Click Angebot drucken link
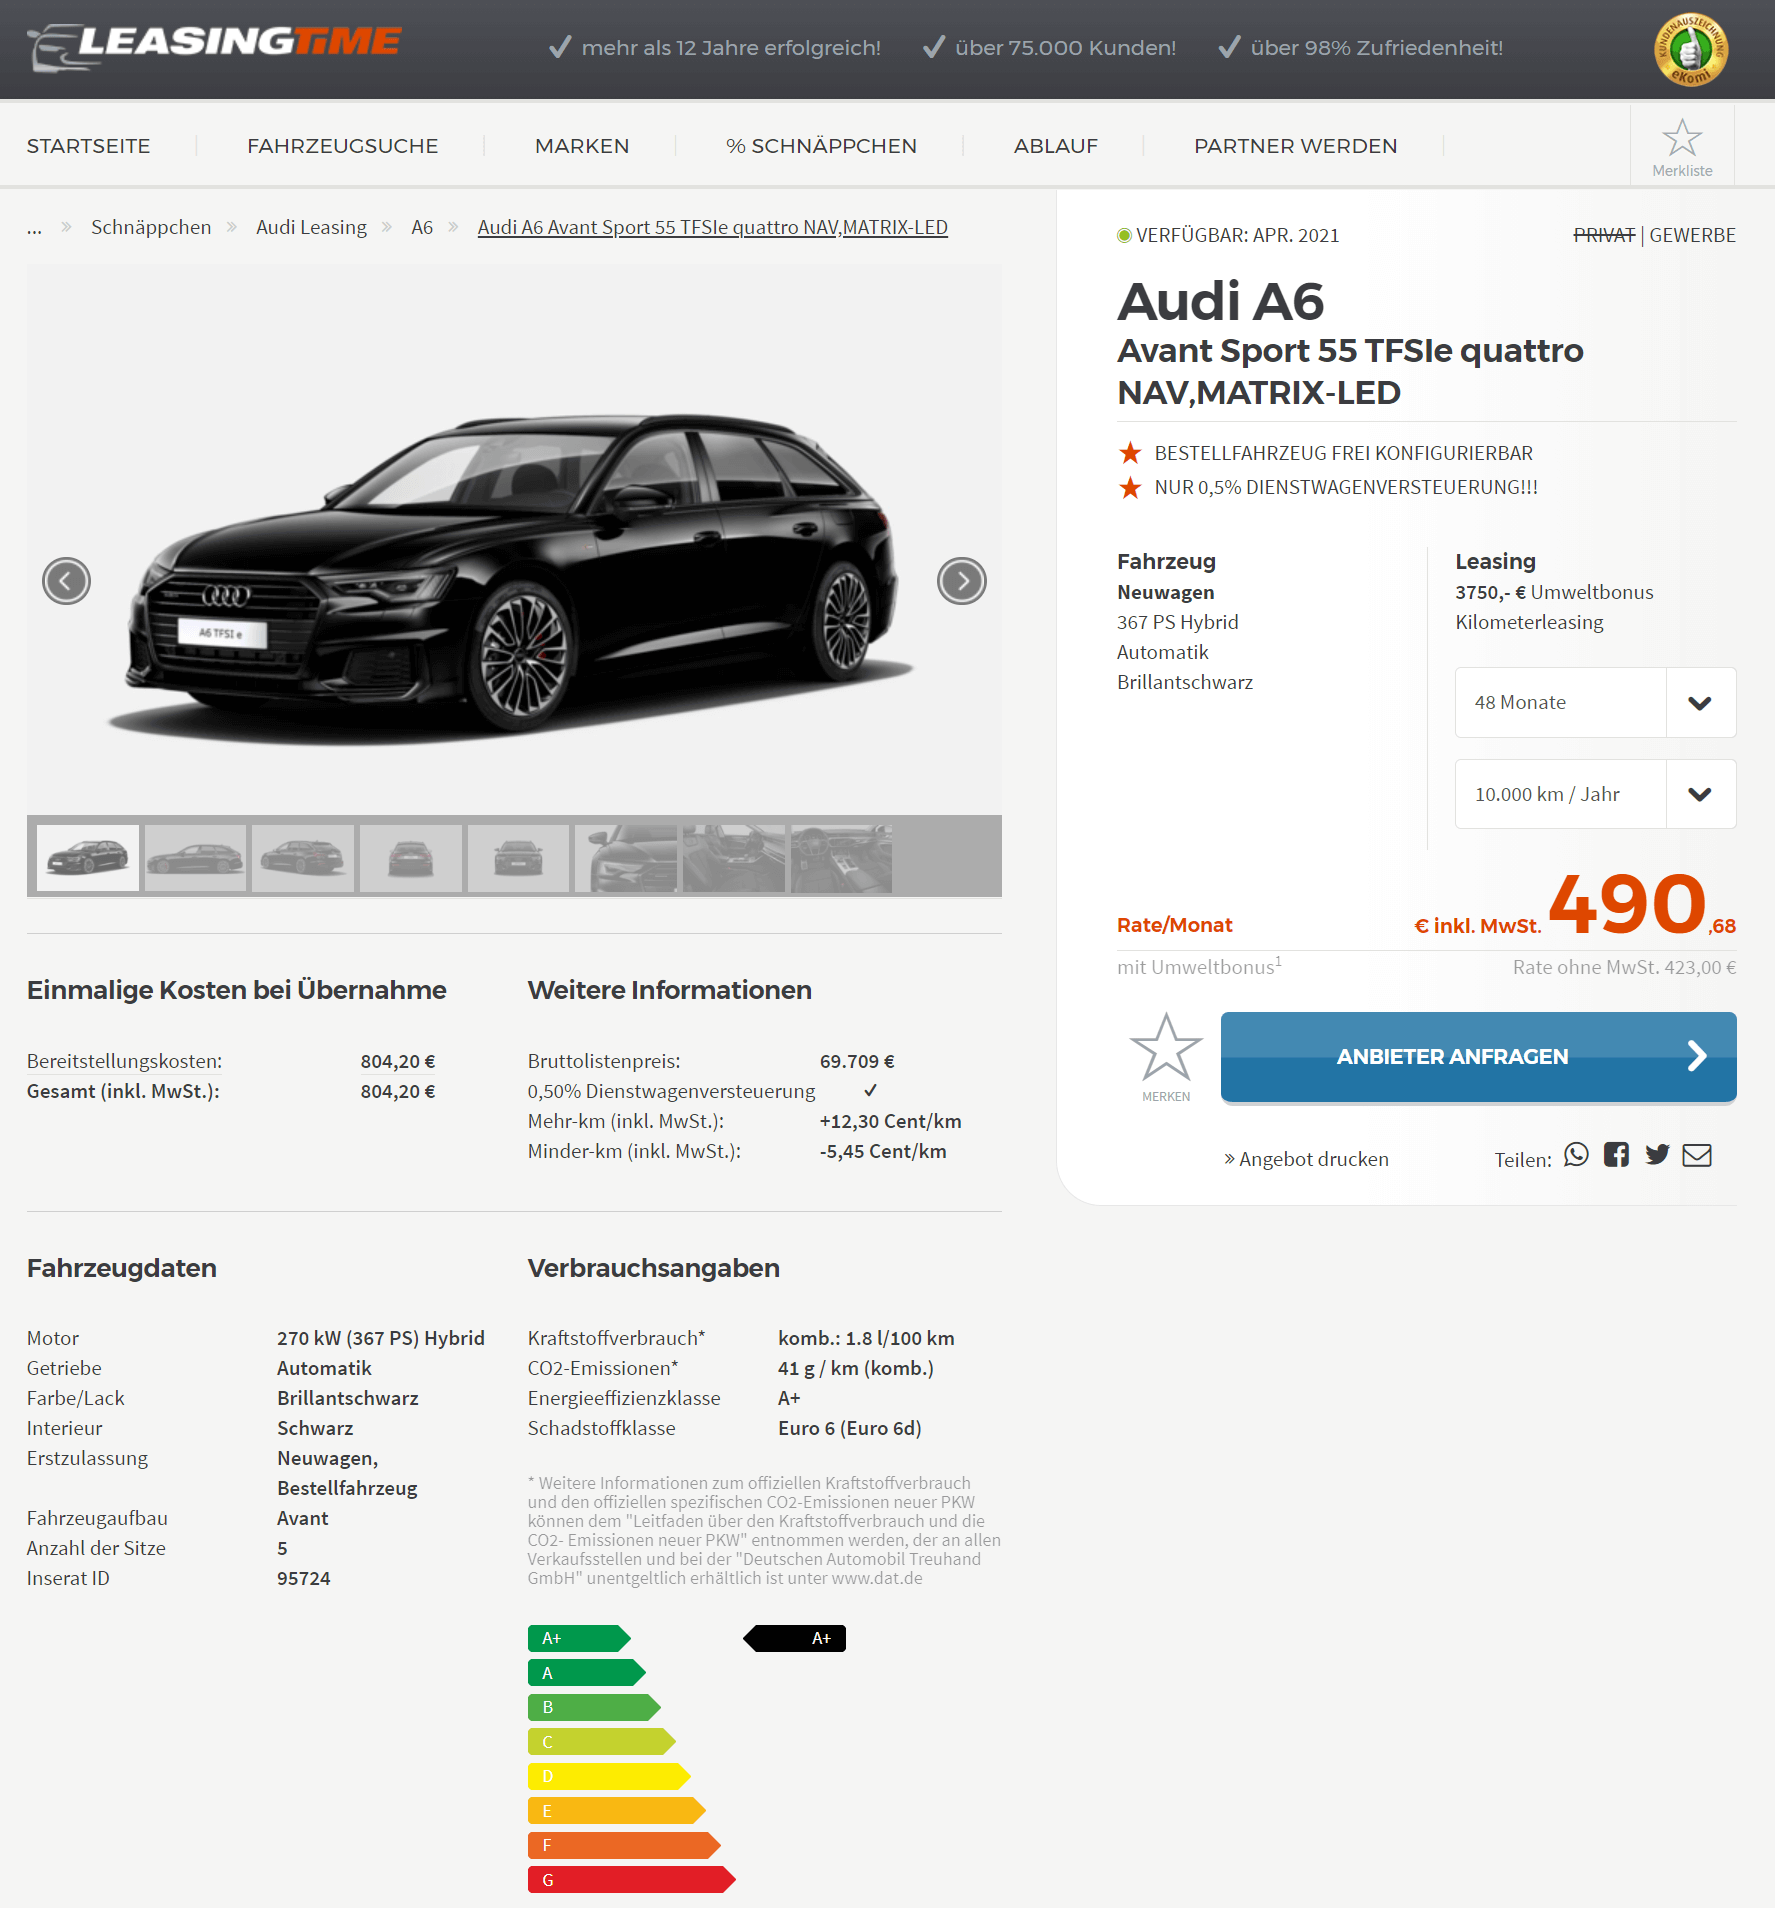Image resolution: width=1775 pixels, height=1908 pixels. (1306, 1159)
